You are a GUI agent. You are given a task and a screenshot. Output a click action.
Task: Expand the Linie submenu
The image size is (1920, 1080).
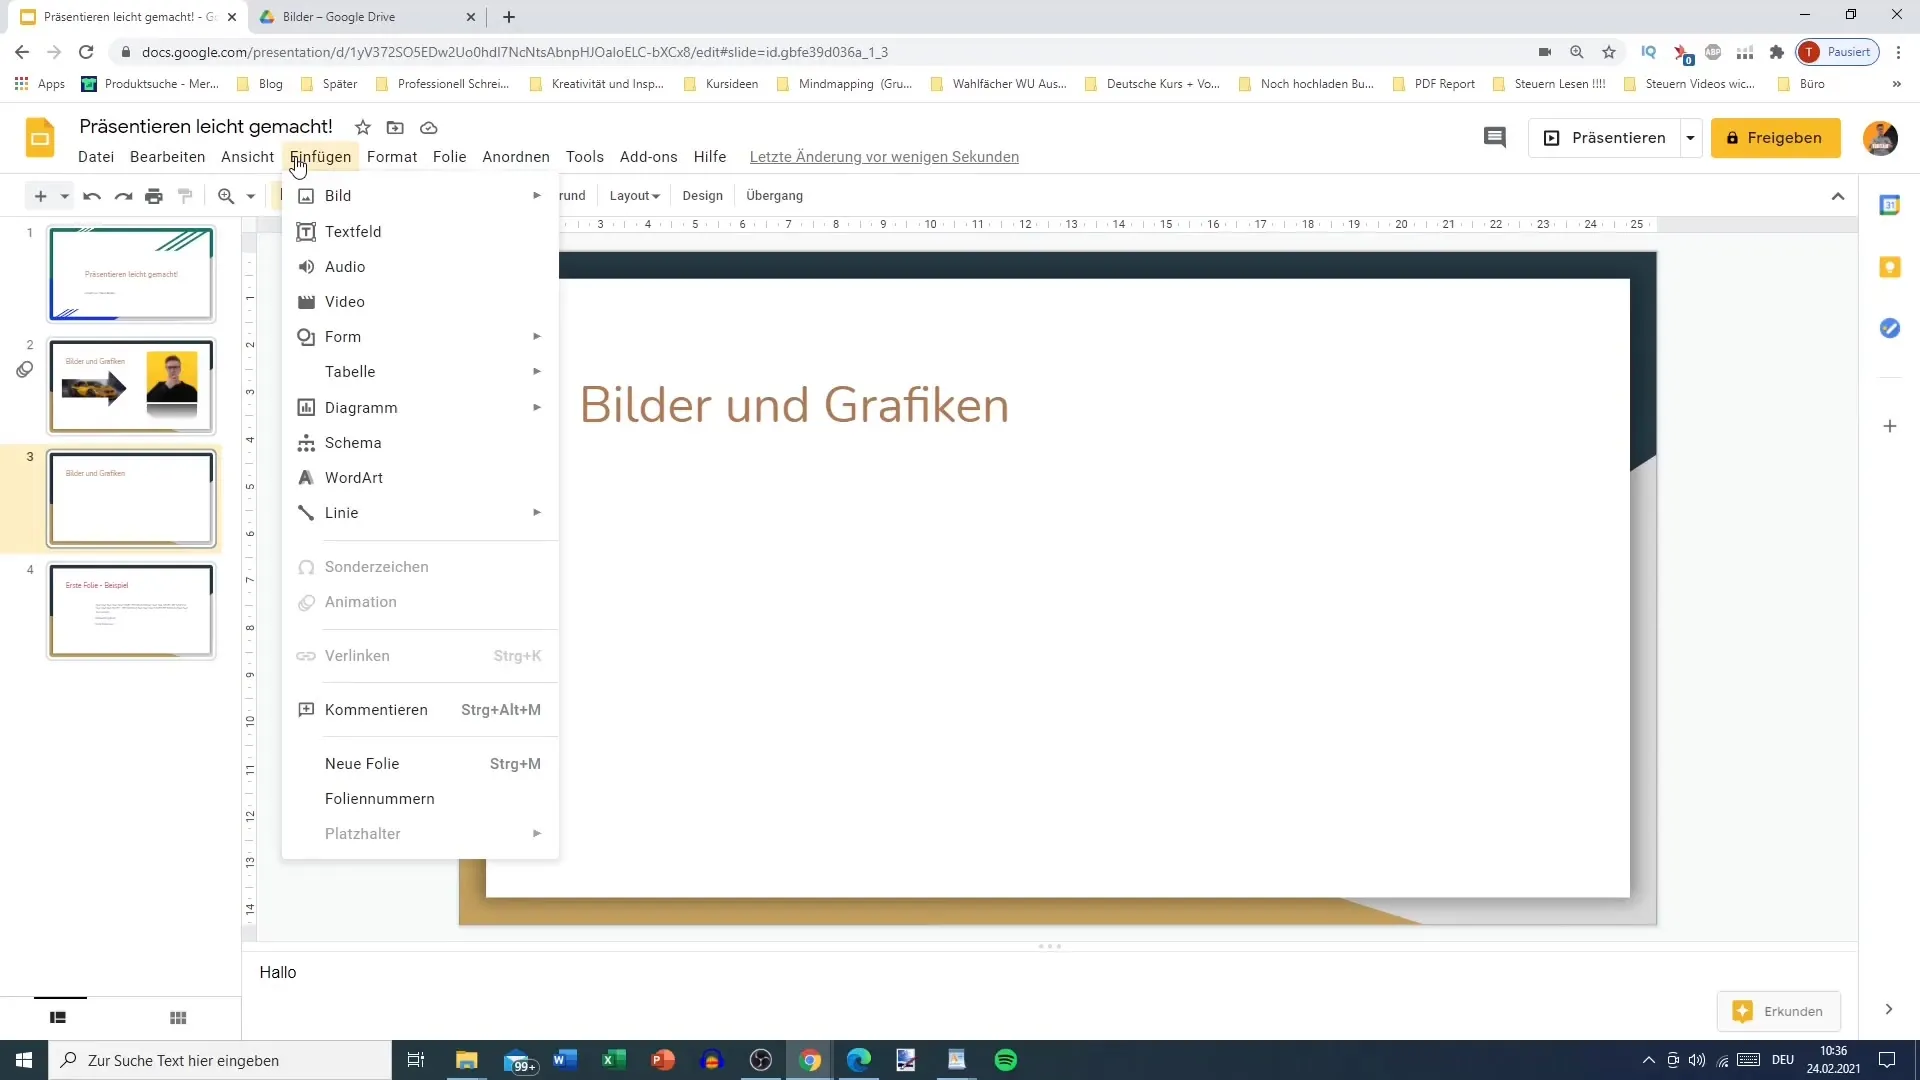click(x=420, y=513)
